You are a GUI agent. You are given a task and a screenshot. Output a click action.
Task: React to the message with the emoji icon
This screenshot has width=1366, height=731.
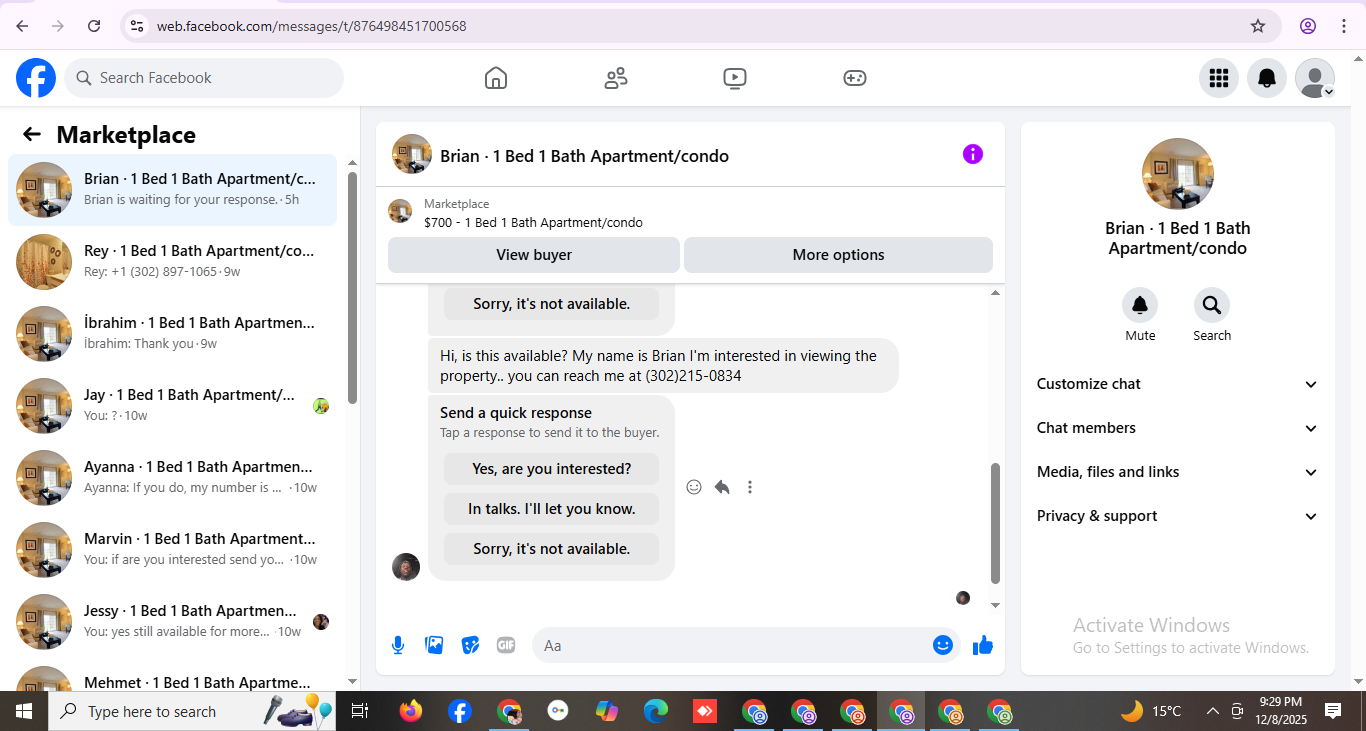(694, 487)
